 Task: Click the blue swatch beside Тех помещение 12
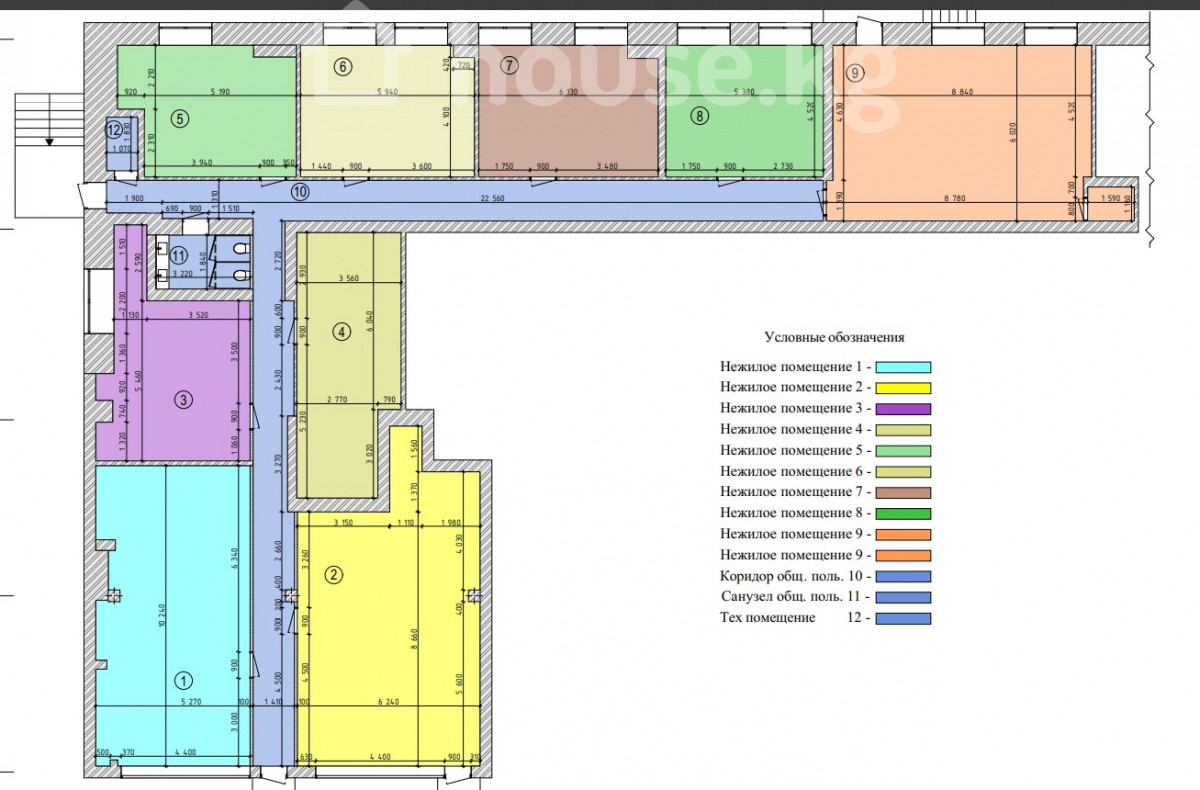coord(905,619)
